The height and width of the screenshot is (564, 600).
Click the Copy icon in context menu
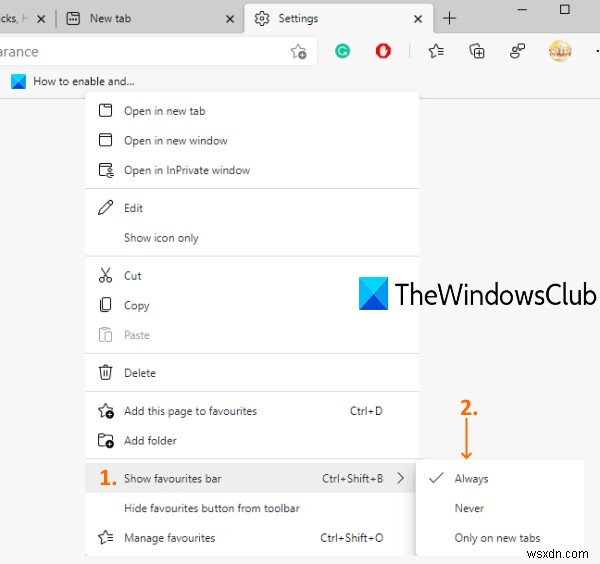tap(105, 305)
